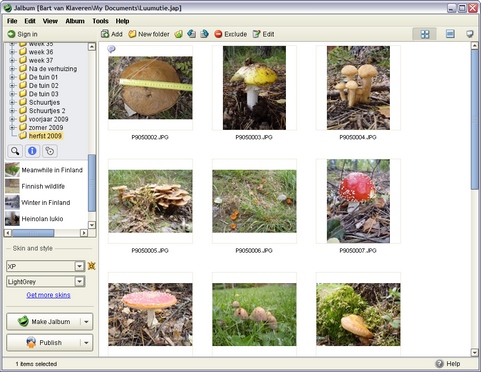Image resolution: width=481 pixels, height=372 pixels.
Task: Expand the week 36 folder node
Action: point(12,52)
